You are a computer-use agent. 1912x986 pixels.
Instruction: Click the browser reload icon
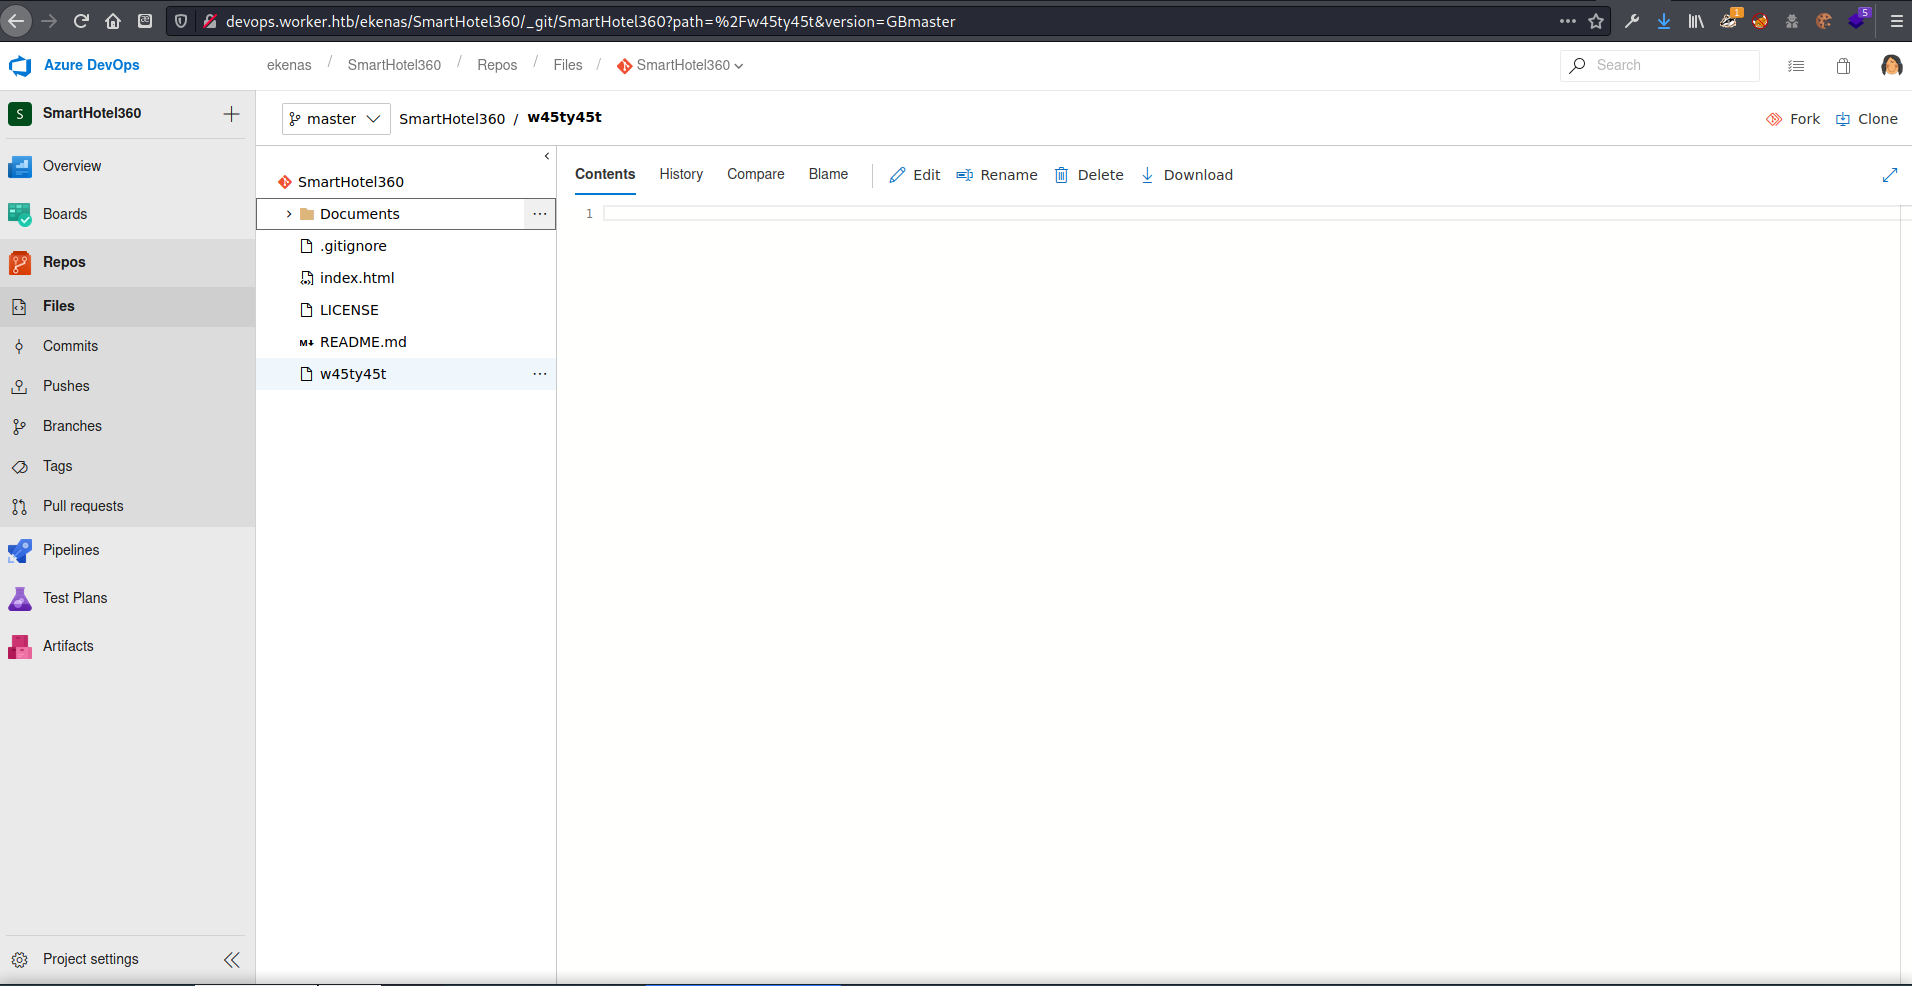point(81,21)
